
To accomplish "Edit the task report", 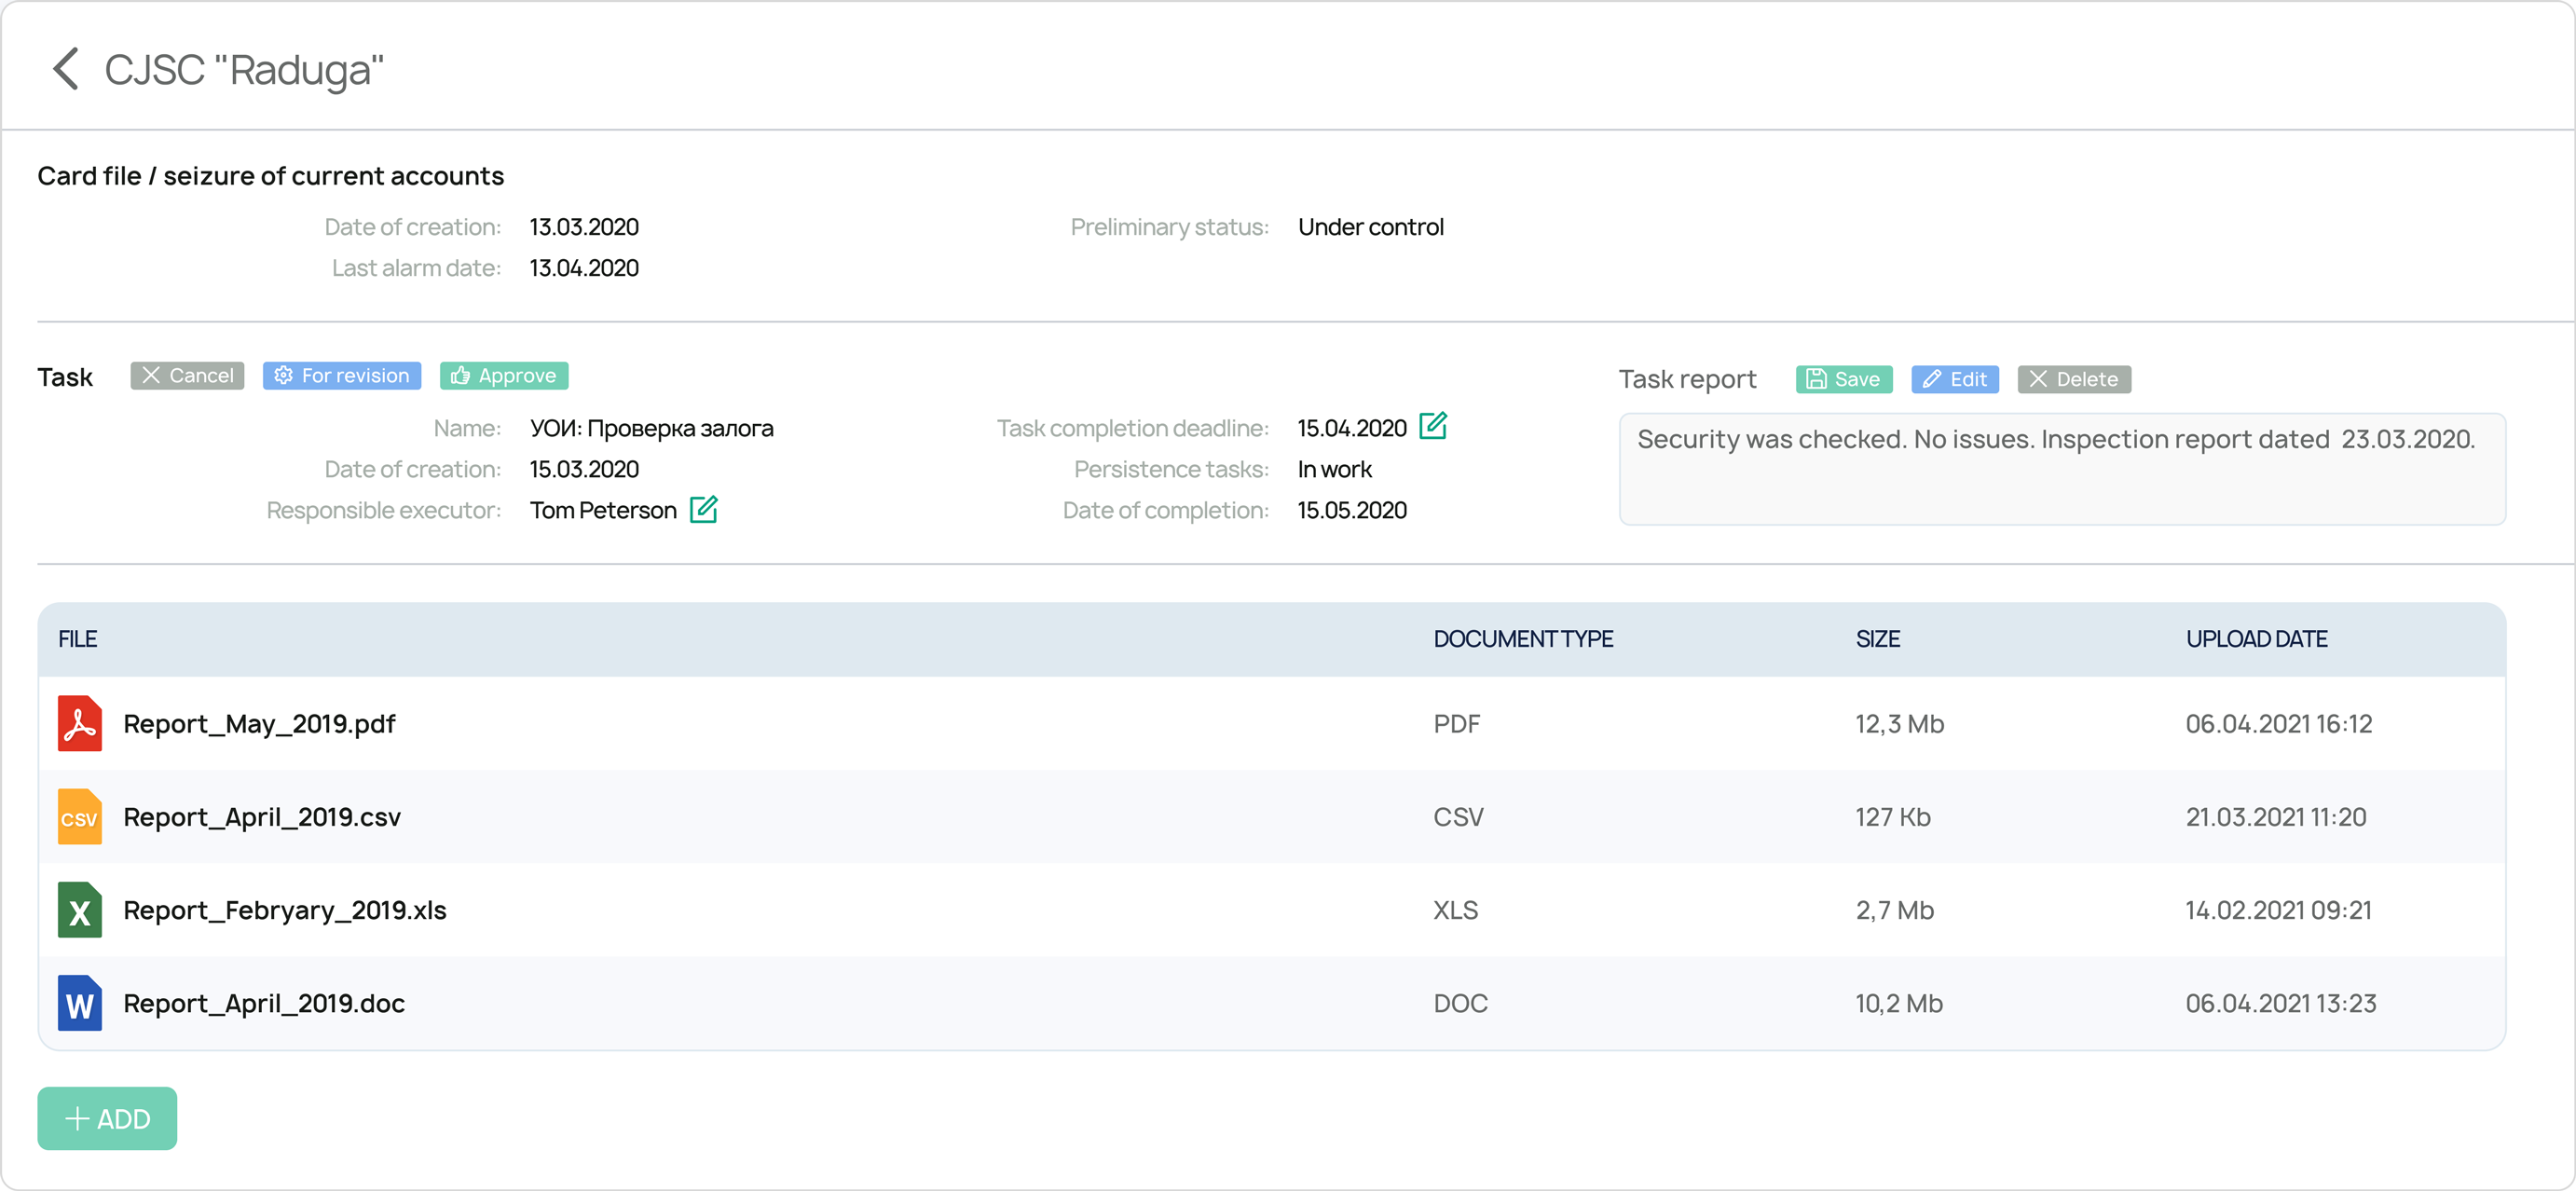I will point(1954,379).
